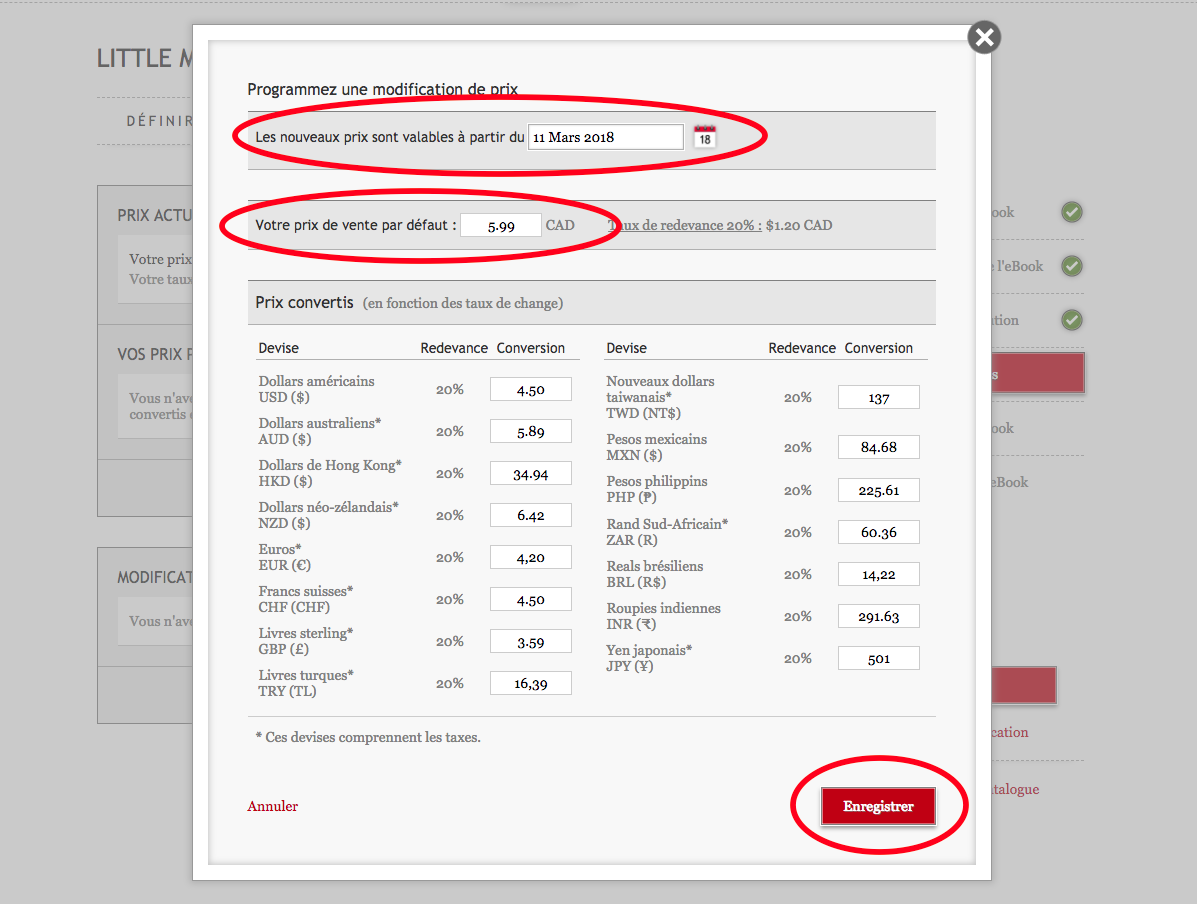Screen dimensions: 1197x904
Task: Edit the GBP pounds sterling price field
Action: (530, 642)
